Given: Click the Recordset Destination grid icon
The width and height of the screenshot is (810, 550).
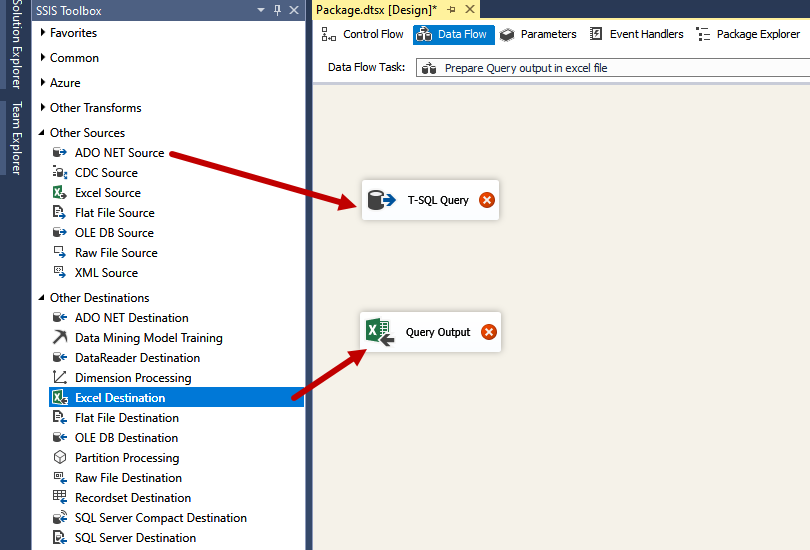Looking at the screenshot, I should (x=60, y=497).
